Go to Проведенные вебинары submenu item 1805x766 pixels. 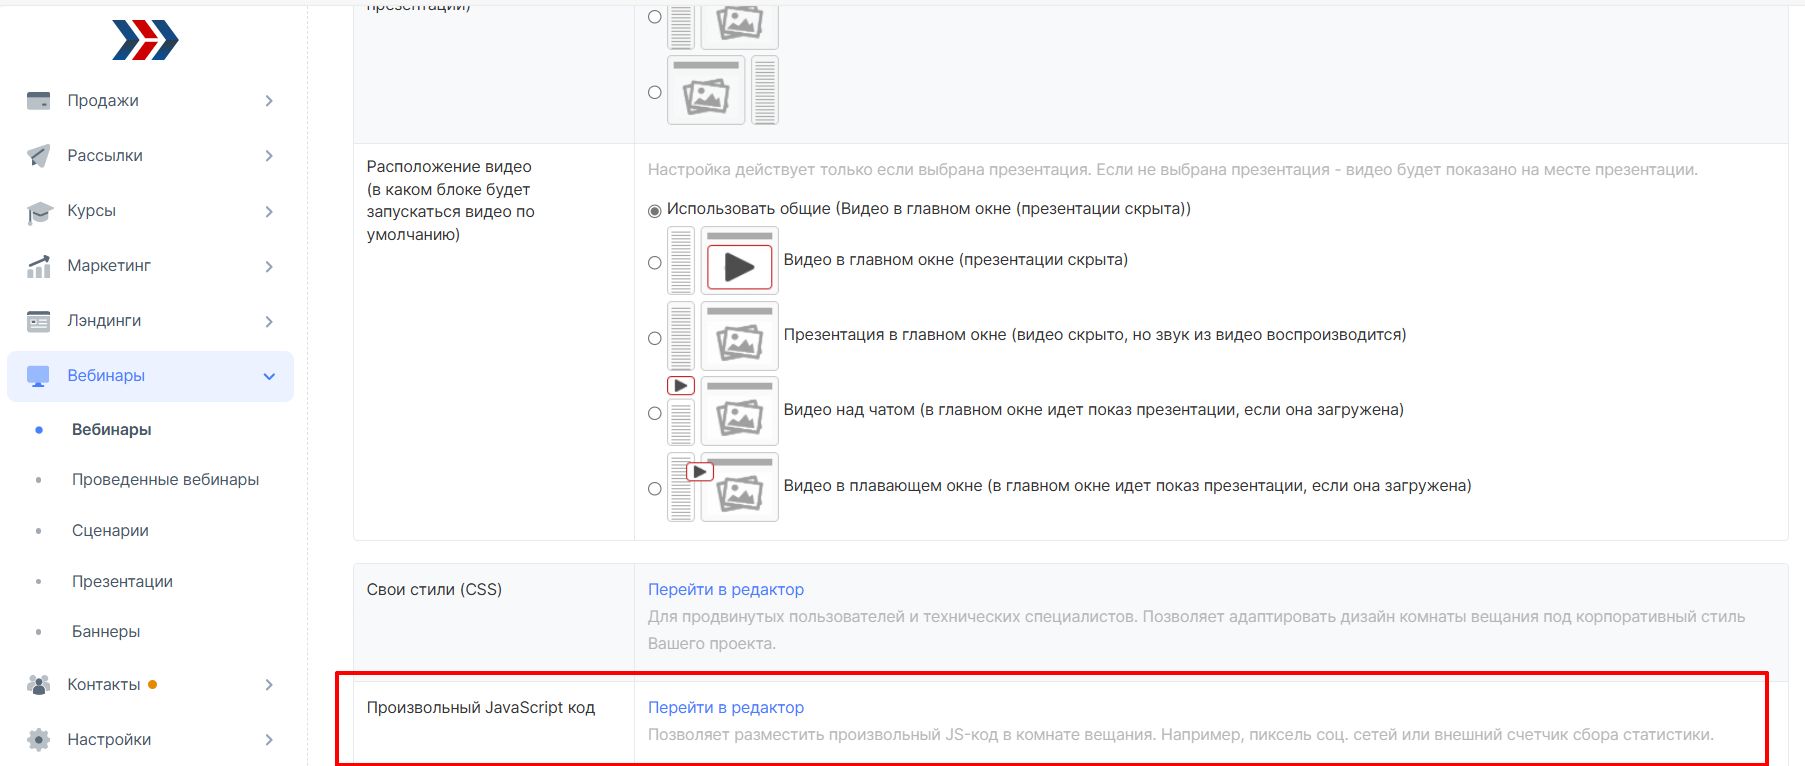(165, 480)
